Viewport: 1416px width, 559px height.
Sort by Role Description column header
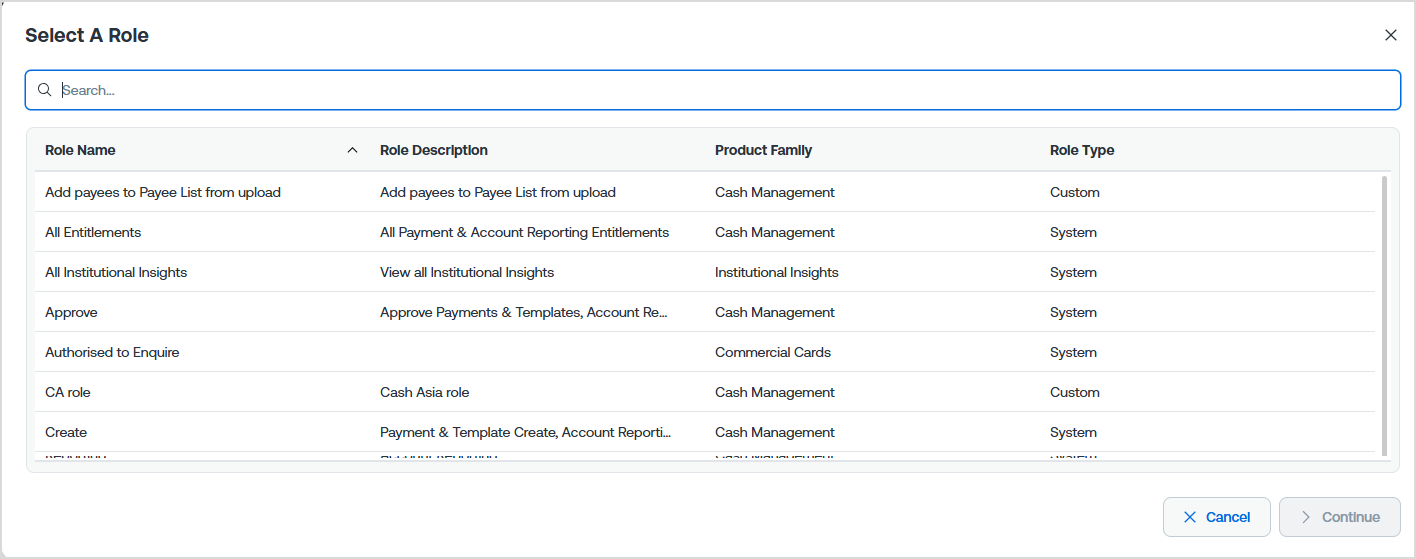pos(434,150)
